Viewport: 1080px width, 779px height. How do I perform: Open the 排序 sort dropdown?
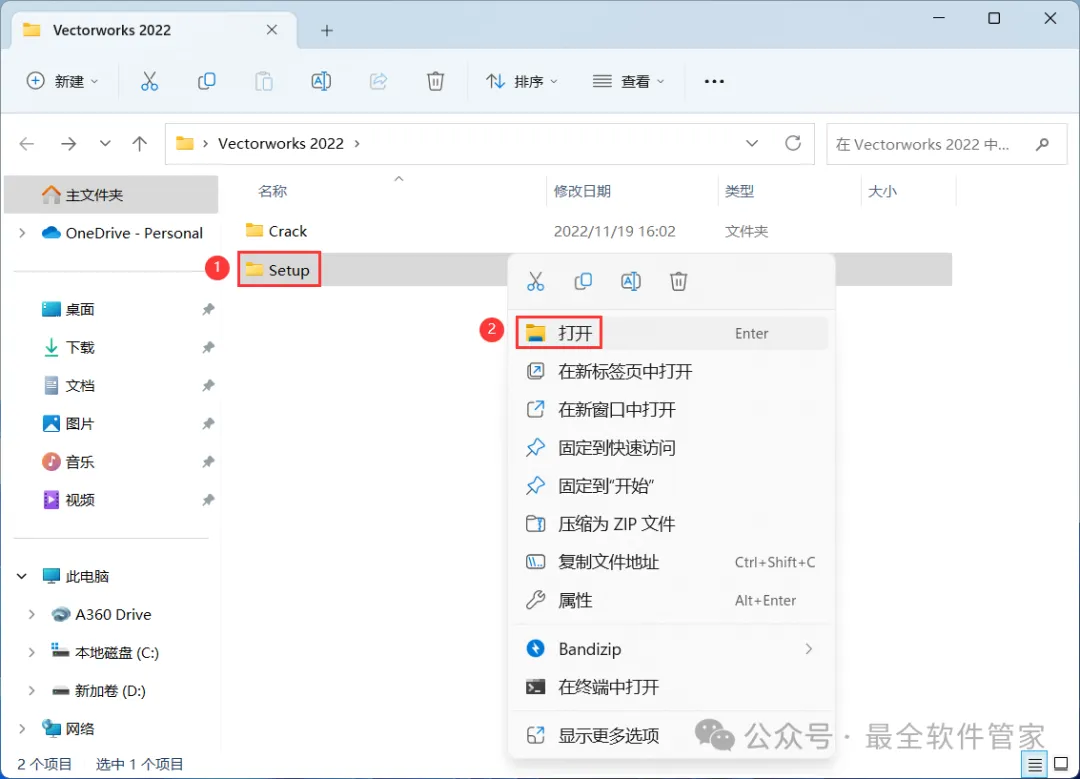(521, 81)
